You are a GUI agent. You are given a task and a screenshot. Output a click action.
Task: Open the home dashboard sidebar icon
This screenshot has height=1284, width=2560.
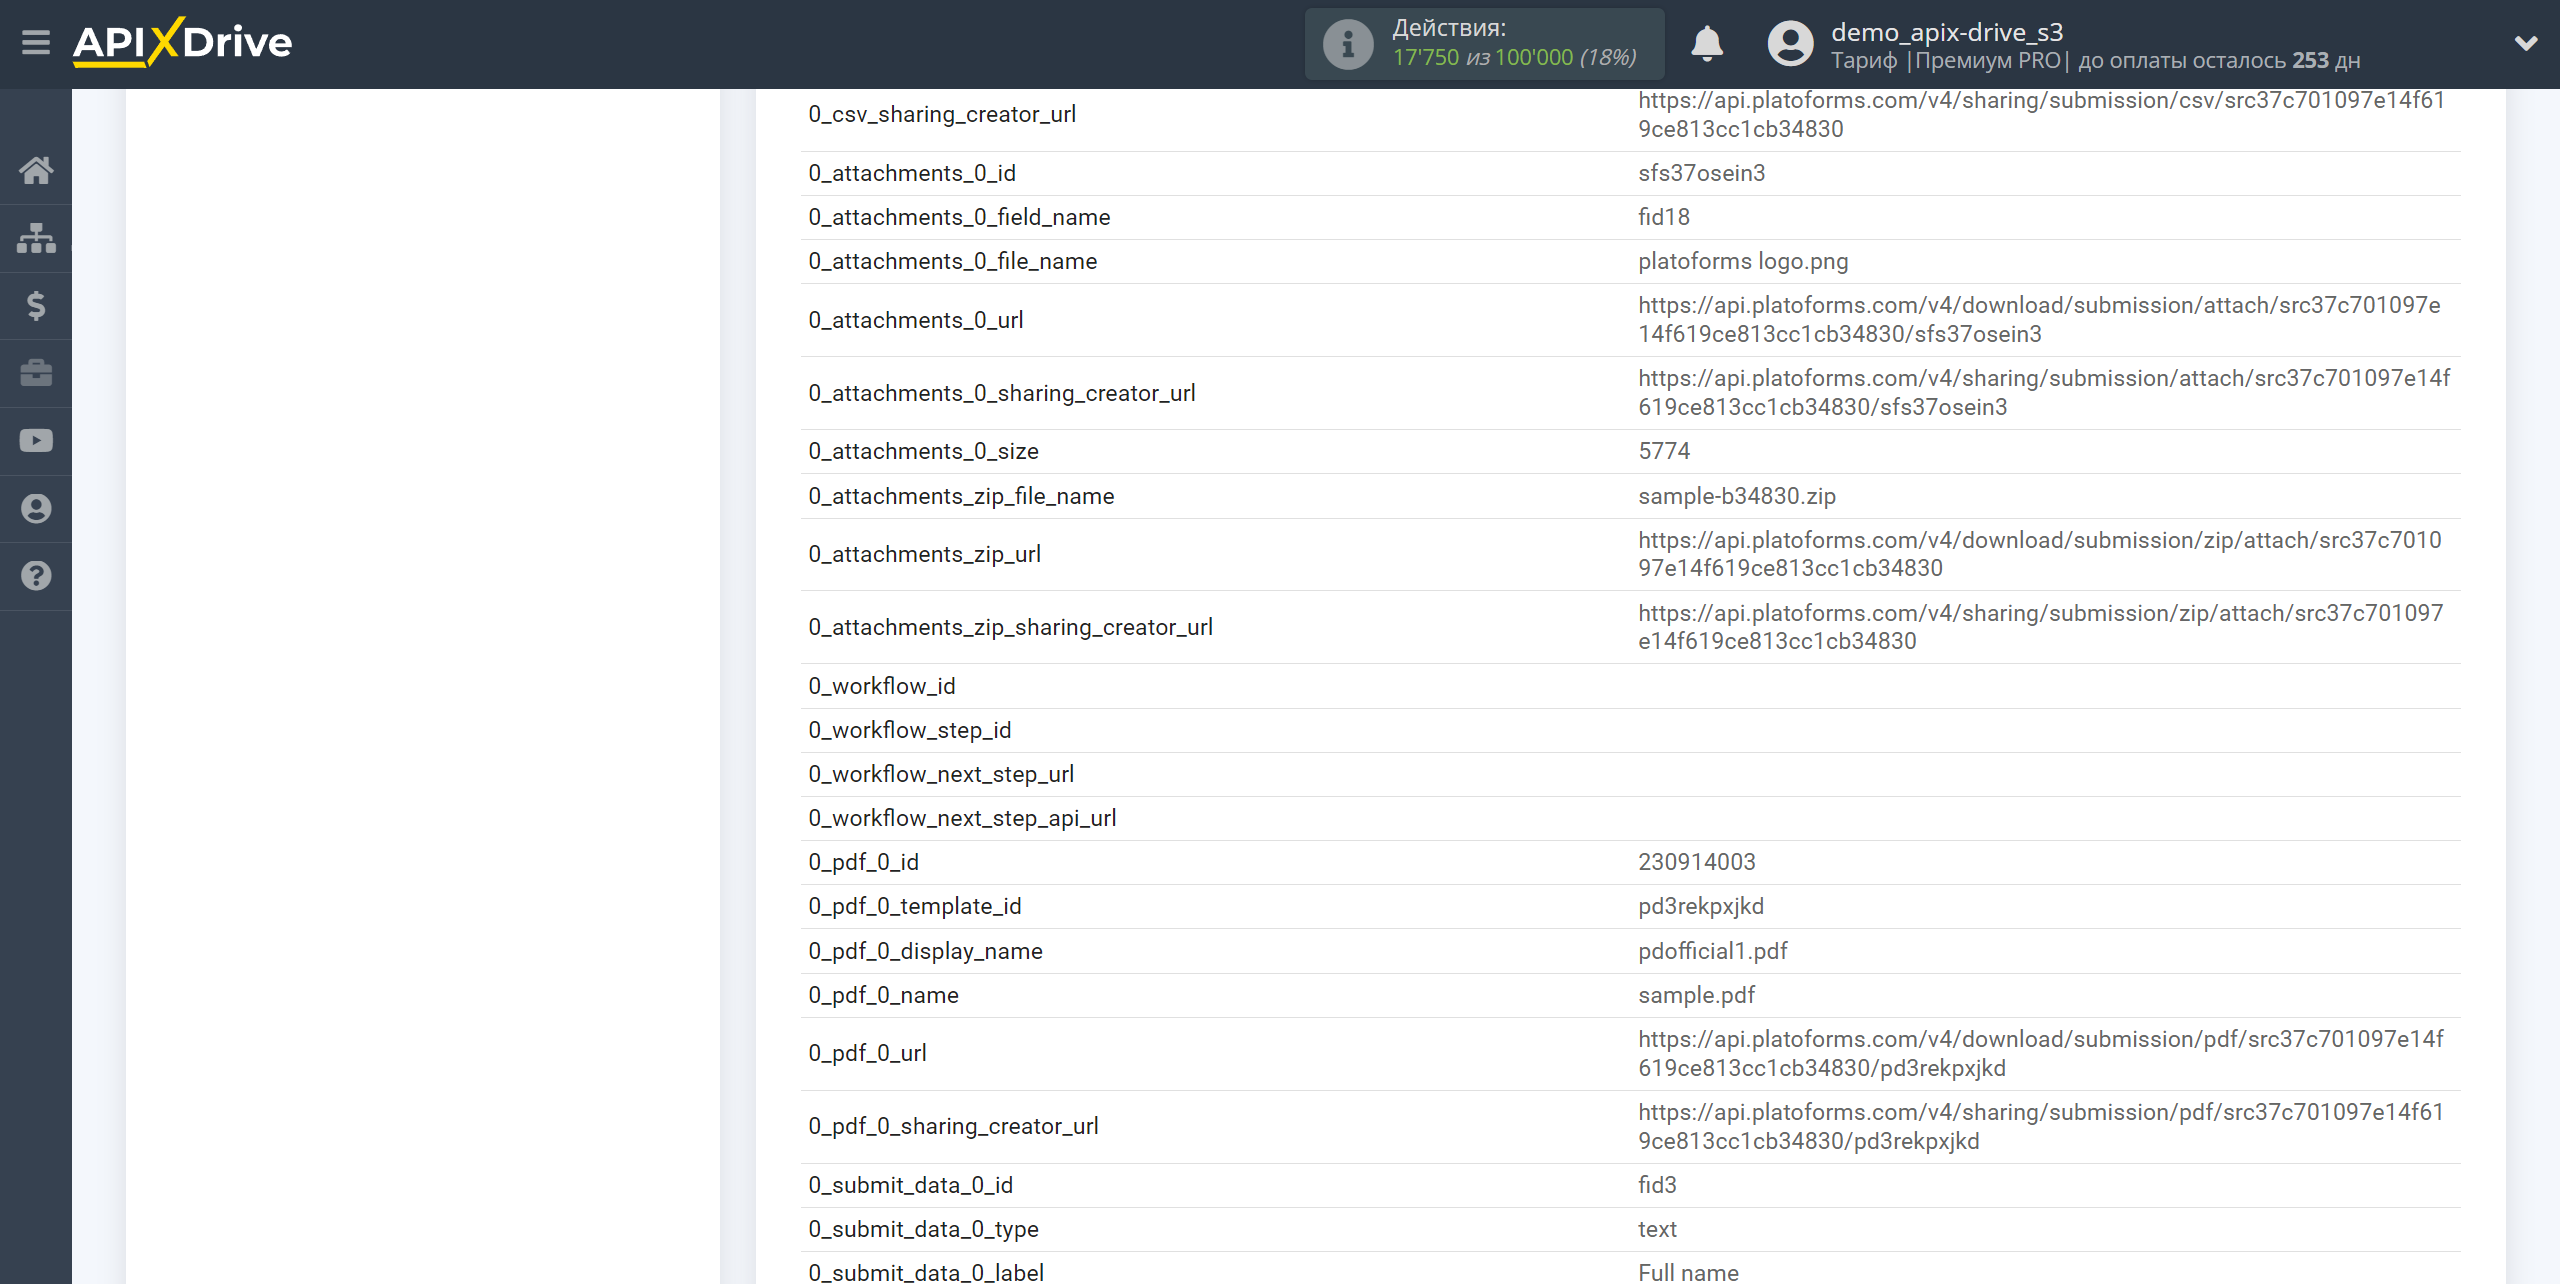[36, 170]
